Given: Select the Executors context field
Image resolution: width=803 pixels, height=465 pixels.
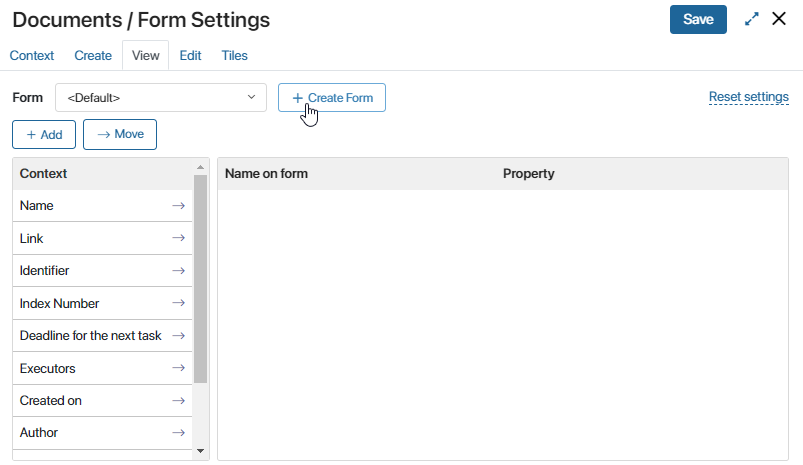Looking at the screenshot, I should click(x=102, y=368).
